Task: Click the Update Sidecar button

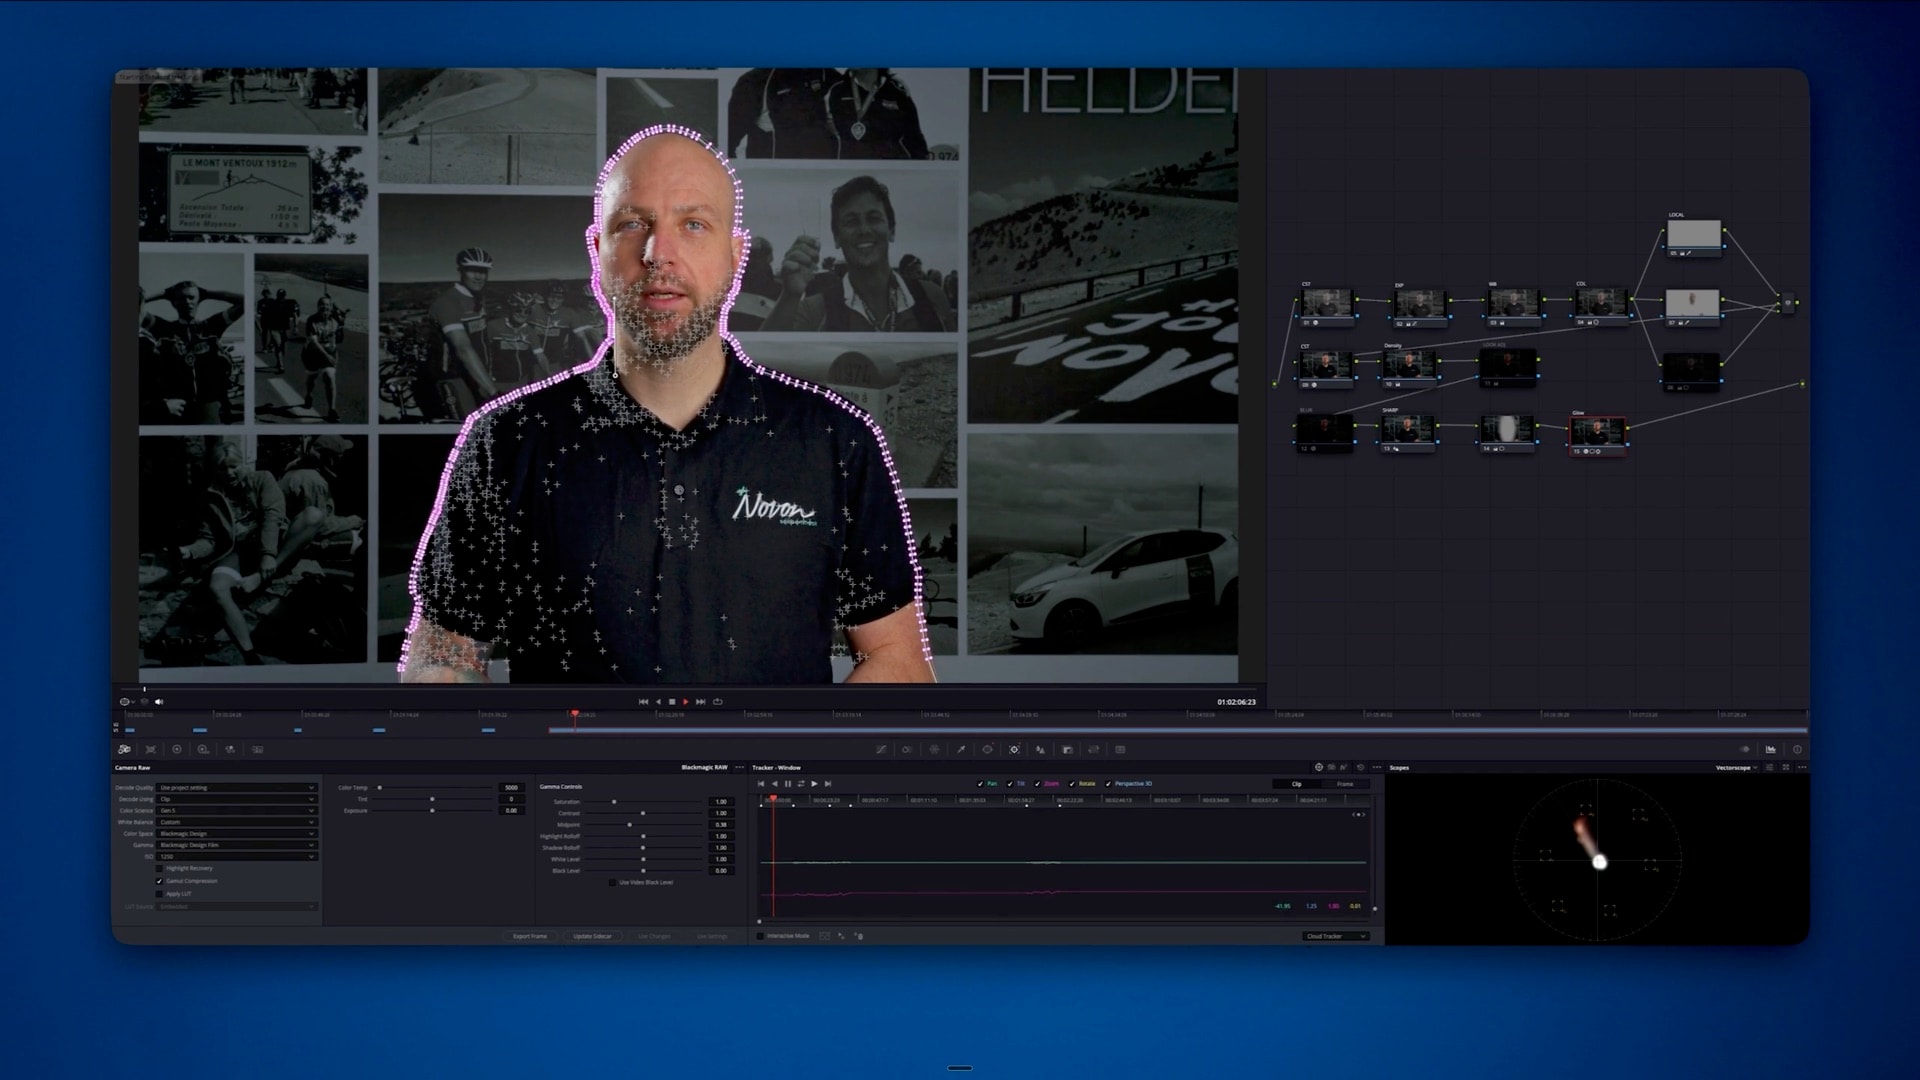Action: click(592, 936)
